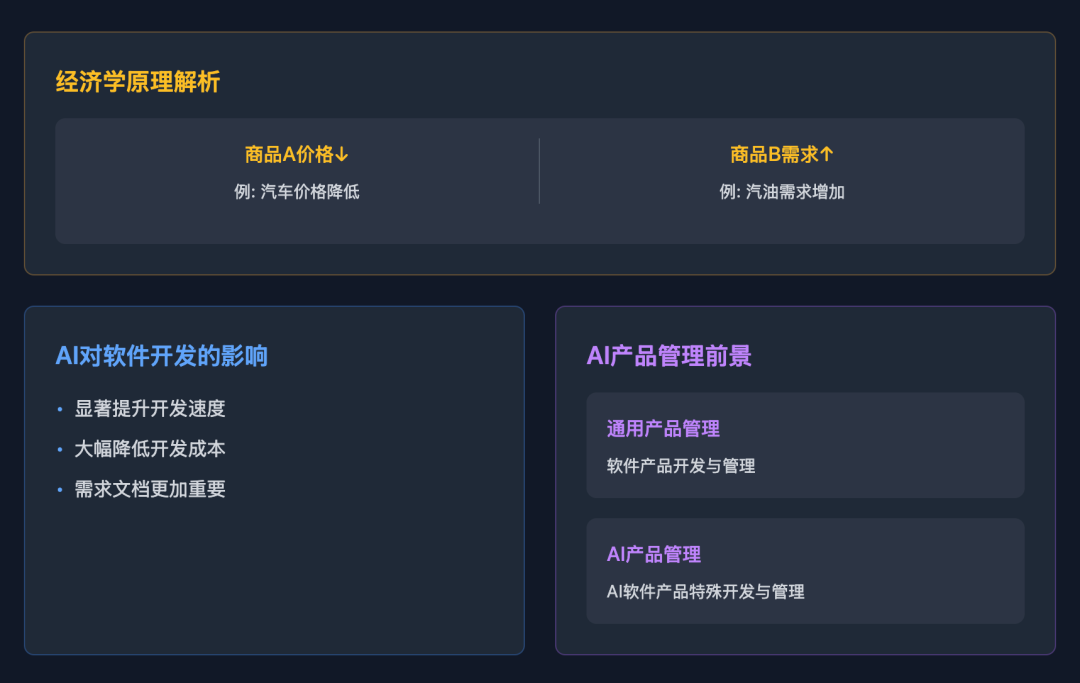Open the AI产品管理 card title
The width and height of the screenshot is (1080, 683).
654,554
